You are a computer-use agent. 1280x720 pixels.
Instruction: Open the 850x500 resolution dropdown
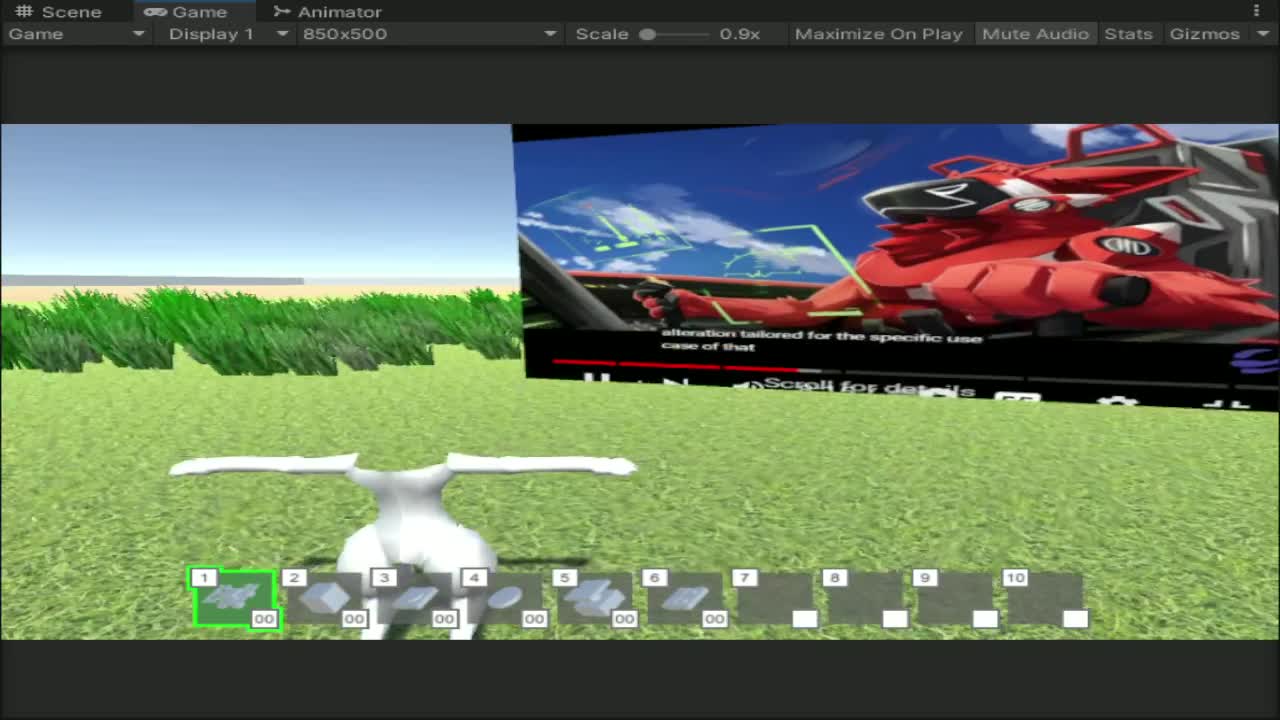click(x=428, y=34)
